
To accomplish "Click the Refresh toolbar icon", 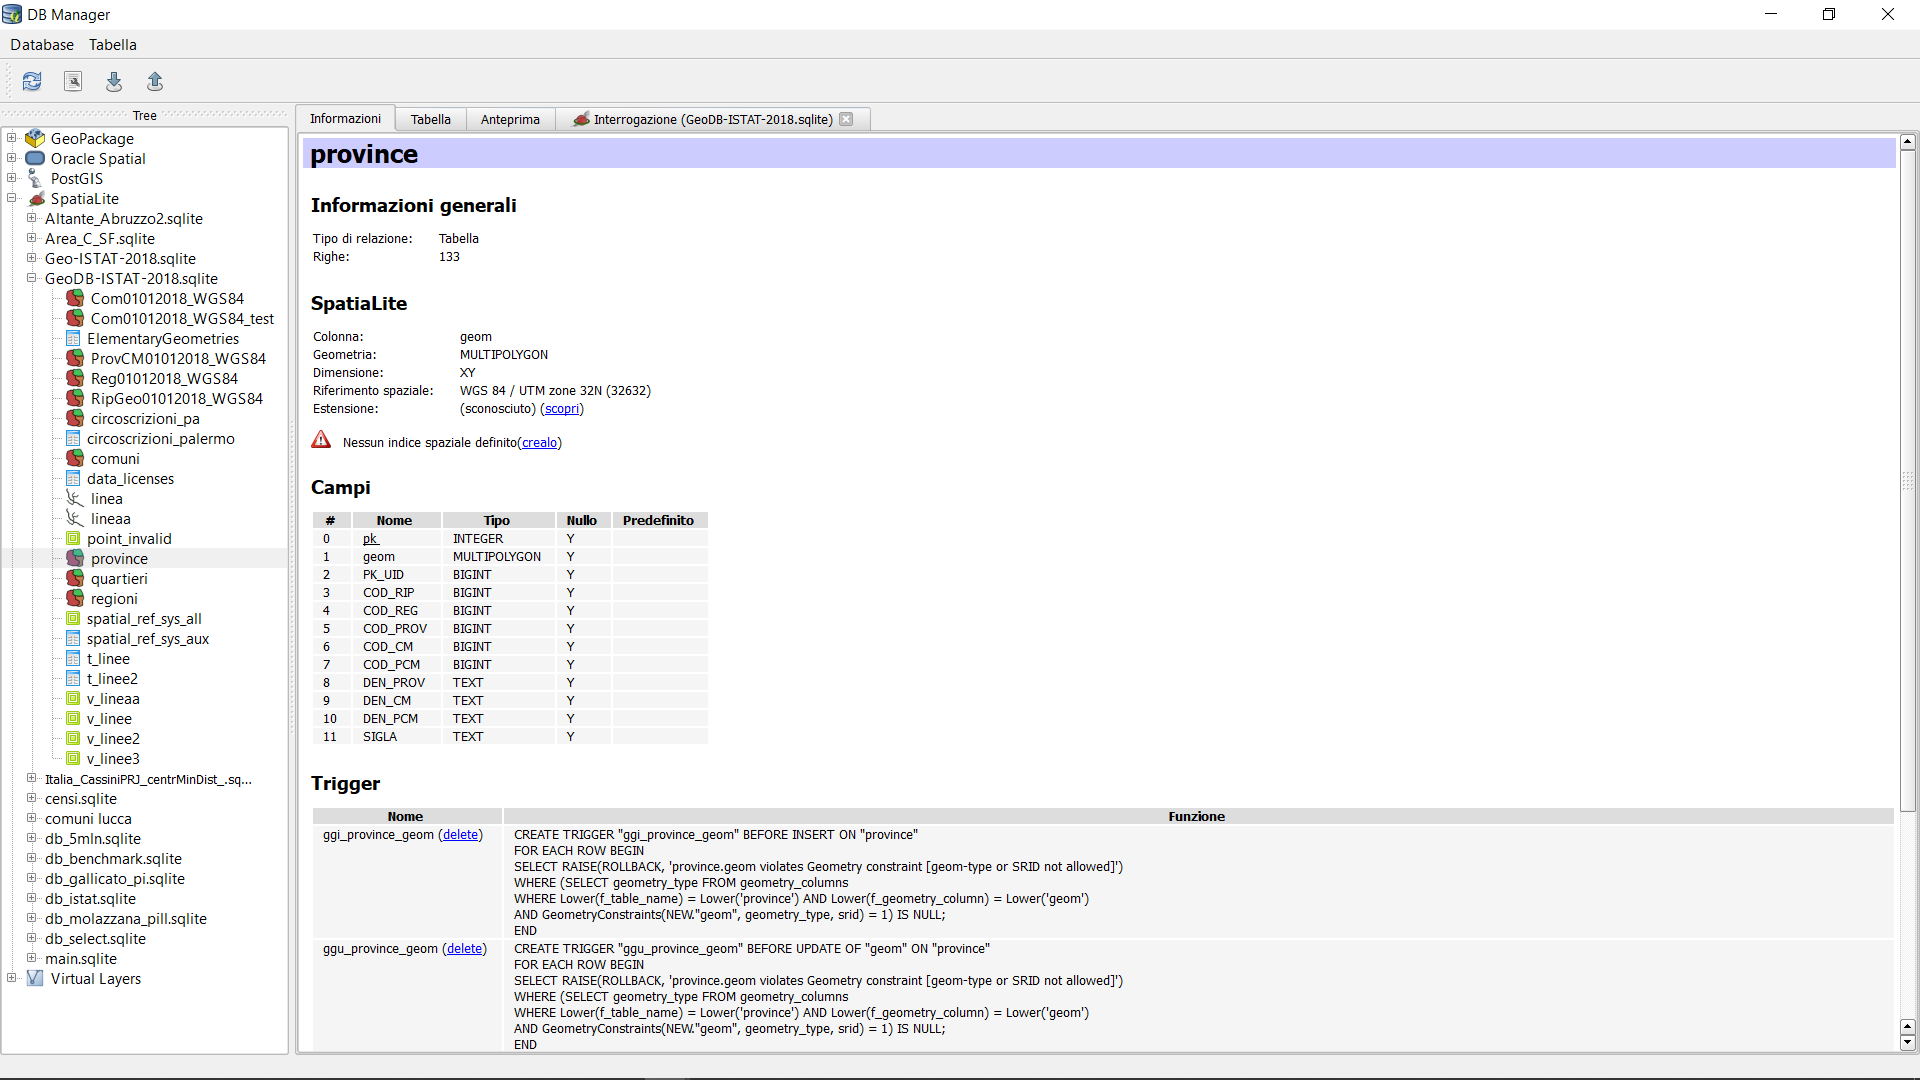I will click(x=32, y=81).
